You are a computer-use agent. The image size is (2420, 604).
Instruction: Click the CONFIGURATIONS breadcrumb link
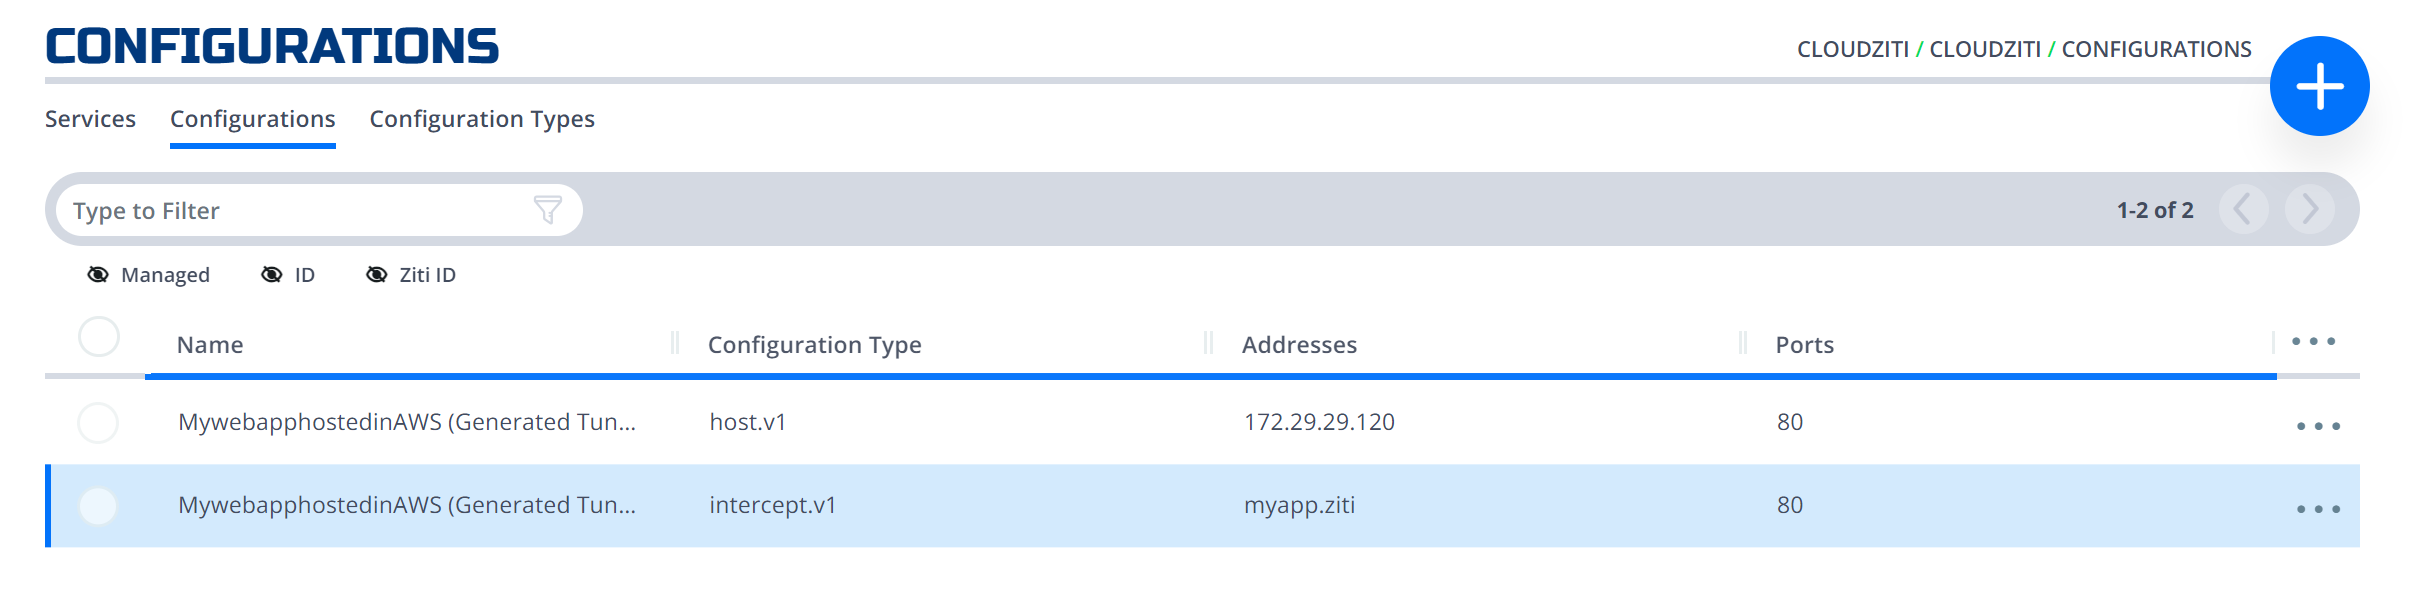[x=2157, y=49]
